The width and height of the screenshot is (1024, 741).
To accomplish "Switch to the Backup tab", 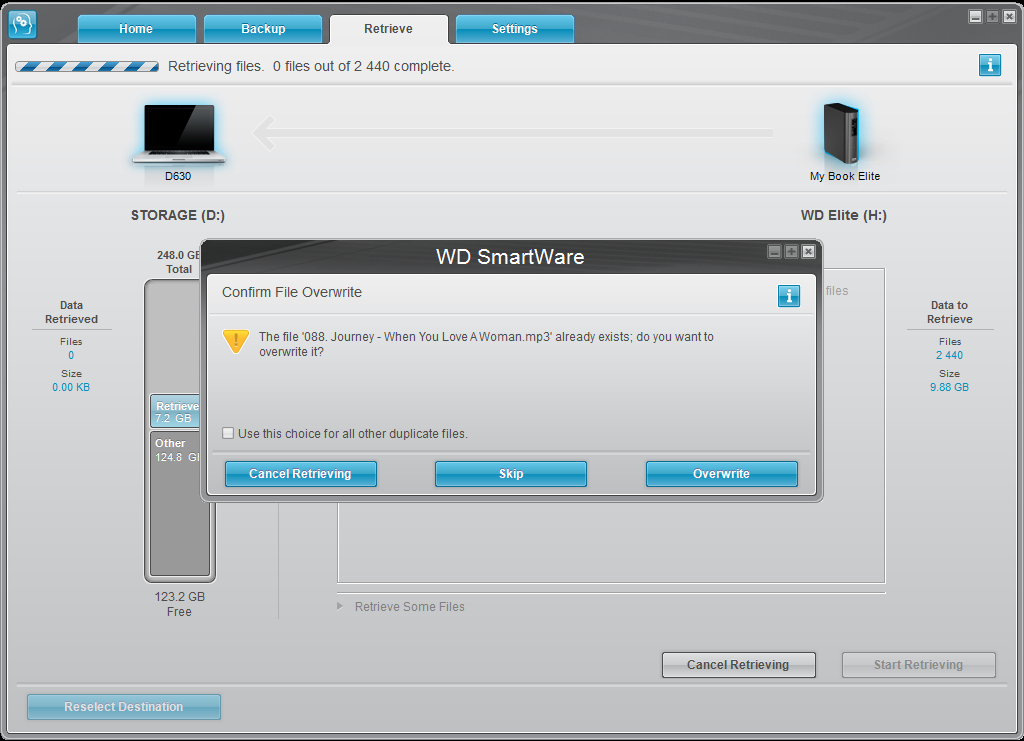I will click(x=263, y=29).
